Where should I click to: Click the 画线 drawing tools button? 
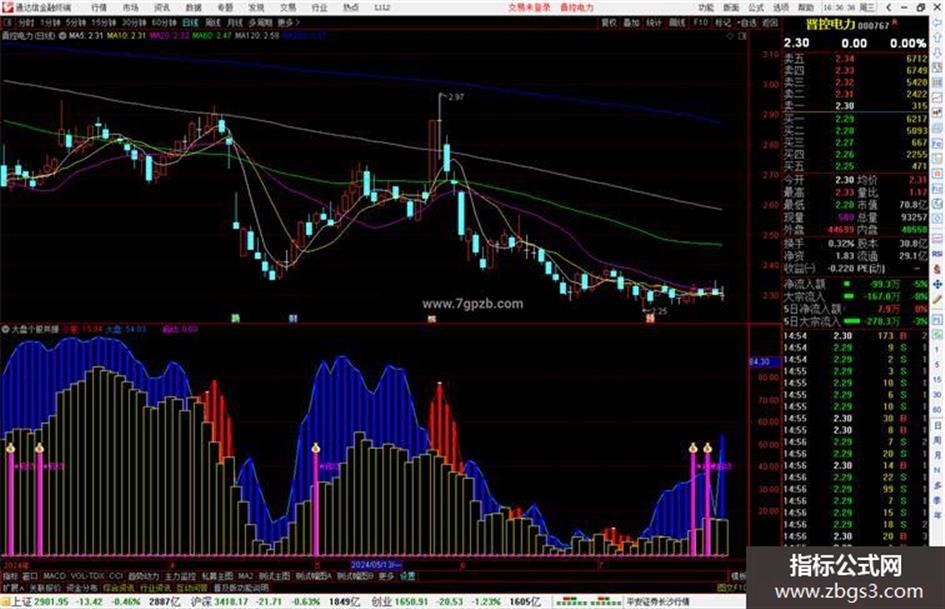coord(677,22)
